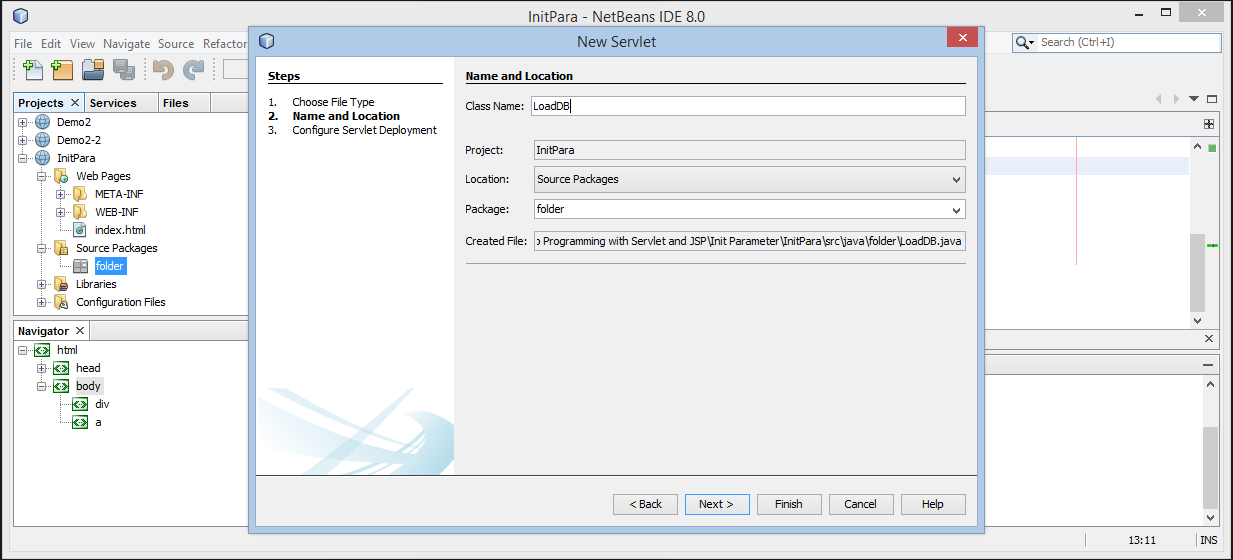Image resolution: width=1233 pixels, height=560 pixels.
Task: Open the editor documents list arrow
Action: [x=1193, y=99]
